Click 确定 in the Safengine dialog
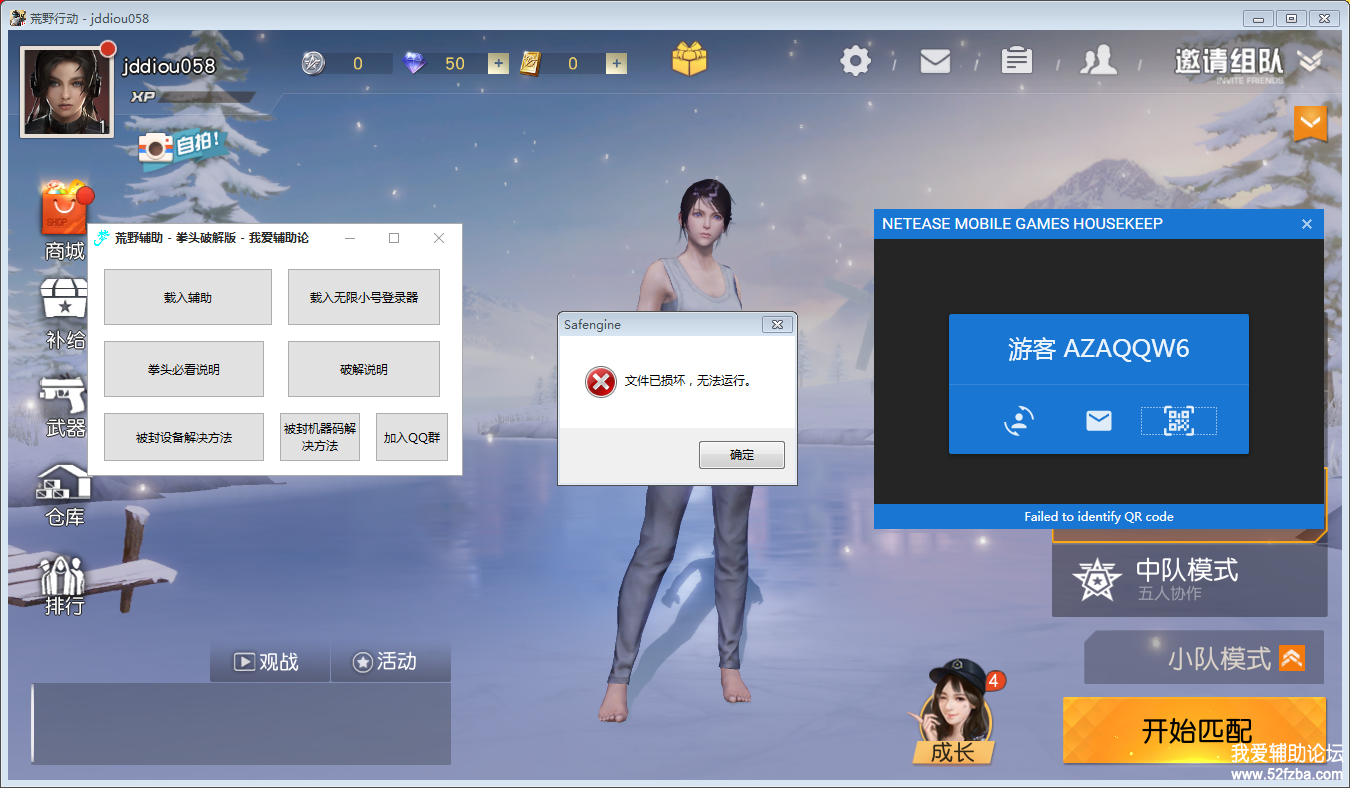The width and height of the screenshot is (1350, 788). click(741, 455)
